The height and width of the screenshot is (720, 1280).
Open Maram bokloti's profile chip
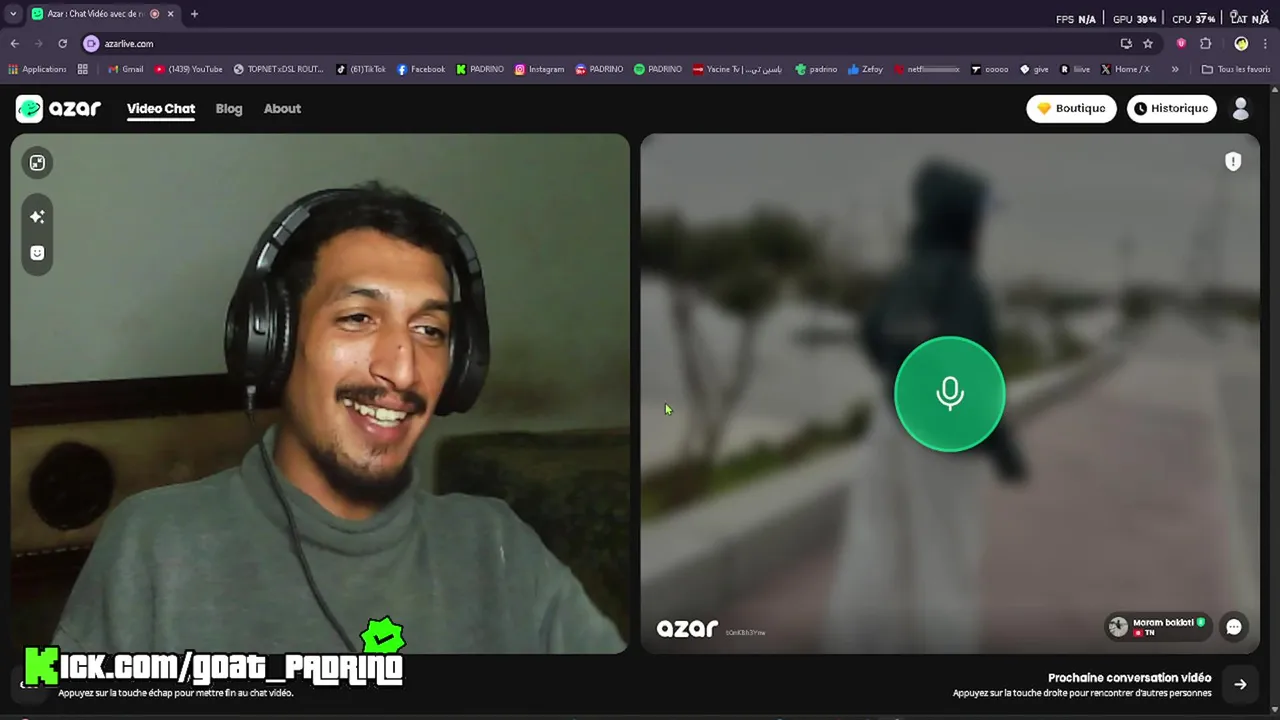pyautogui.click(x=1158, y=627)
